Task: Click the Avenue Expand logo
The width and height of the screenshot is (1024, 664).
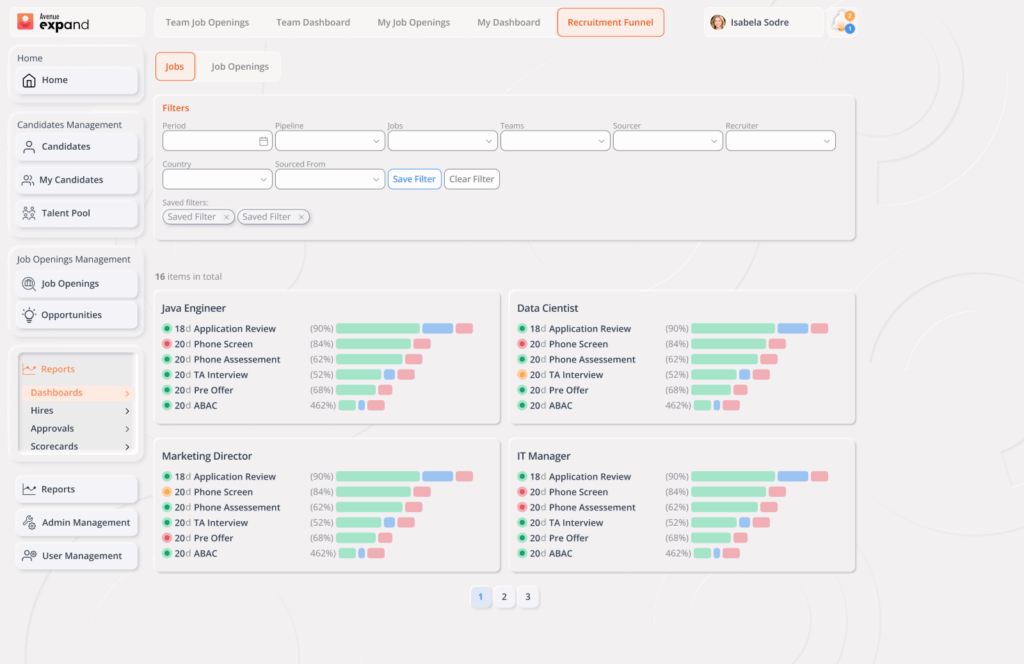Action: click(x=53, y=21)
